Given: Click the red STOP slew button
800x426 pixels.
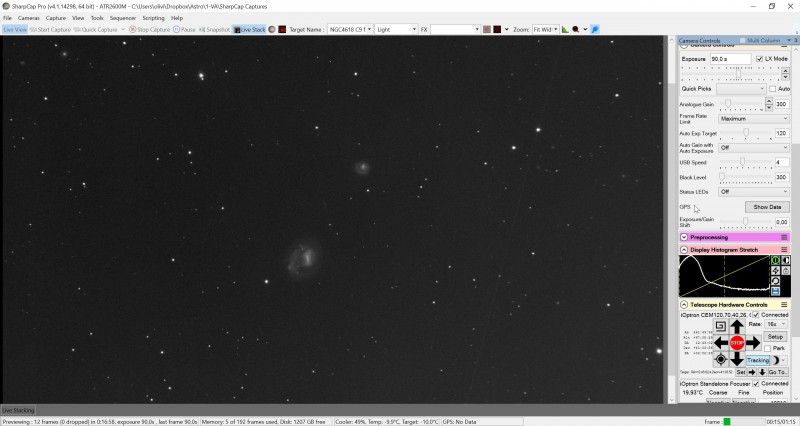Looking at the screenshot, I should [x=737, y=343].
